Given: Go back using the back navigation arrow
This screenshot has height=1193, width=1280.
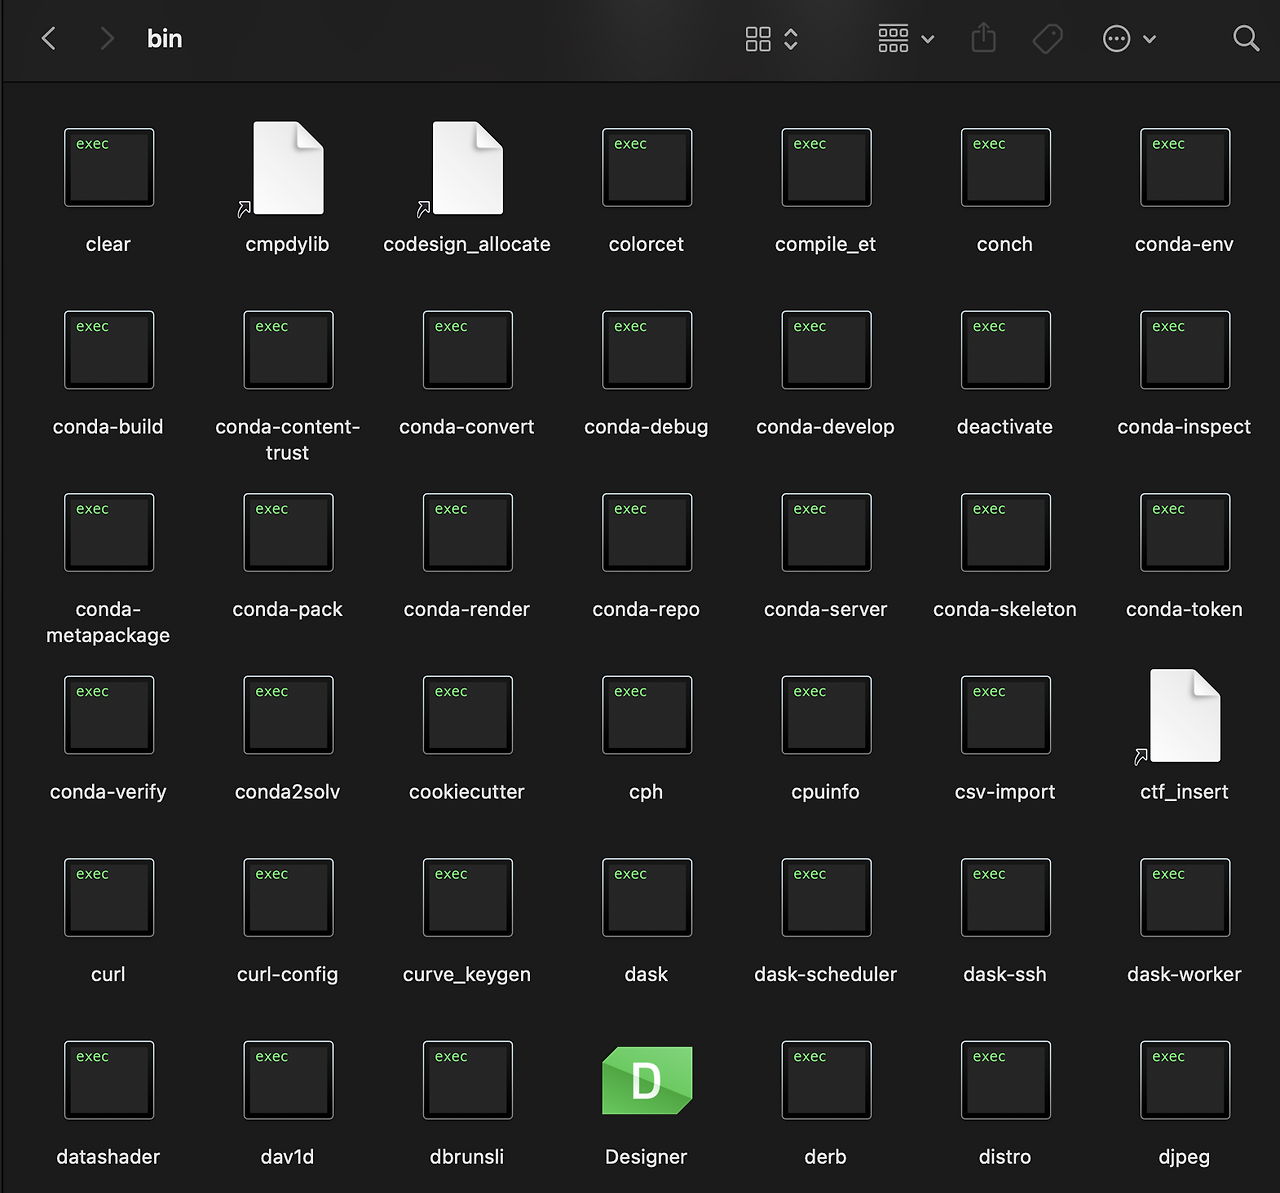Looking at the screenshot, I should click(x=48, y=38).
